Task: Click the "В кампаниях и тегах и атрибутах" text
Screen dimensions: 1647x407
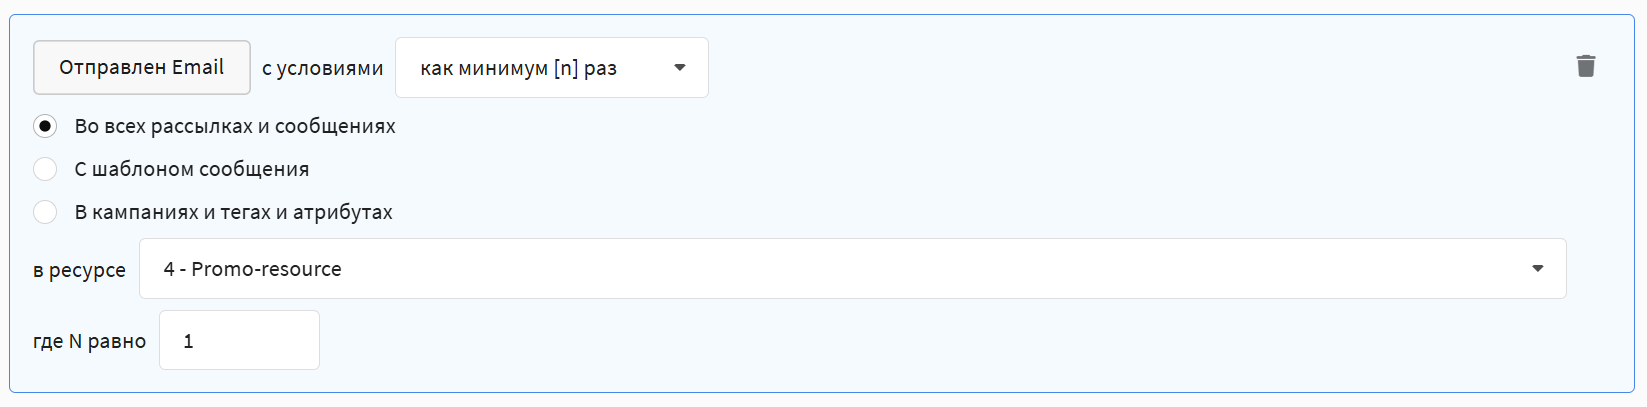Action: point(233,212)
